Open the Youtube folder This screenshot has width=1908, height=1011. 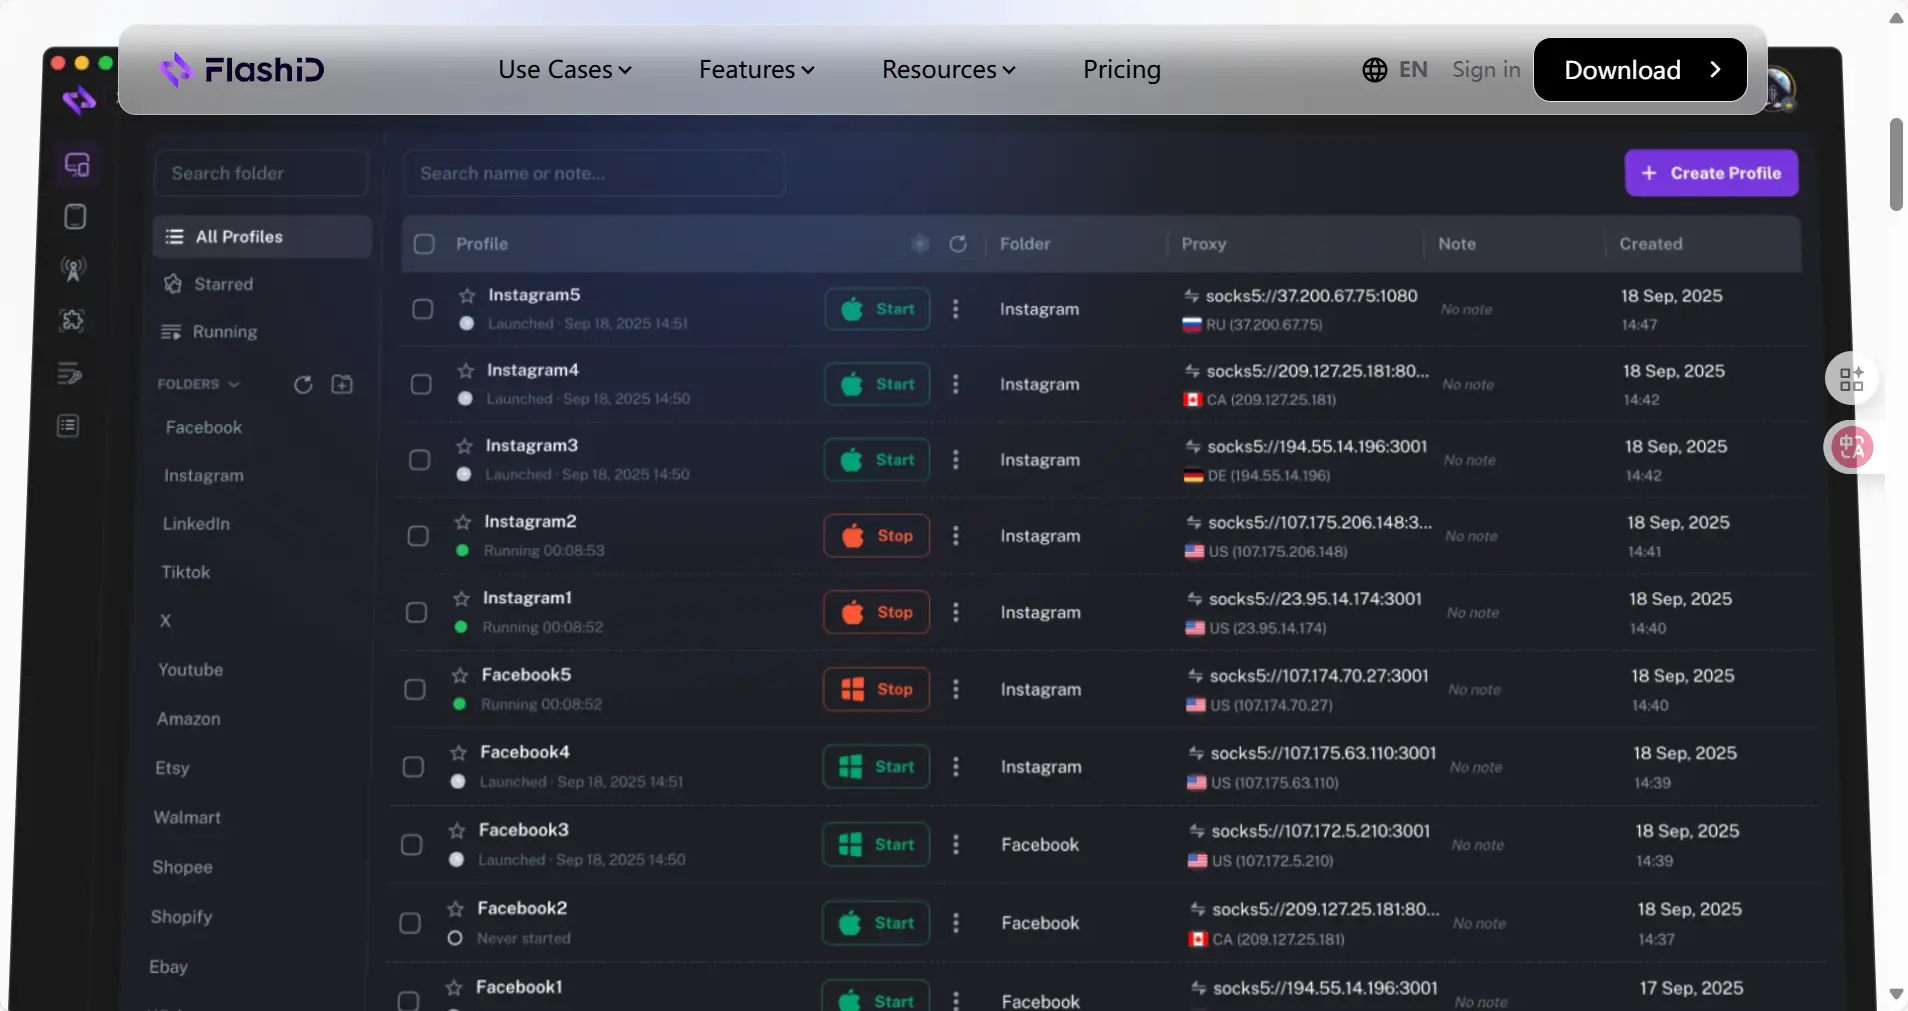(x=190, y=670)
